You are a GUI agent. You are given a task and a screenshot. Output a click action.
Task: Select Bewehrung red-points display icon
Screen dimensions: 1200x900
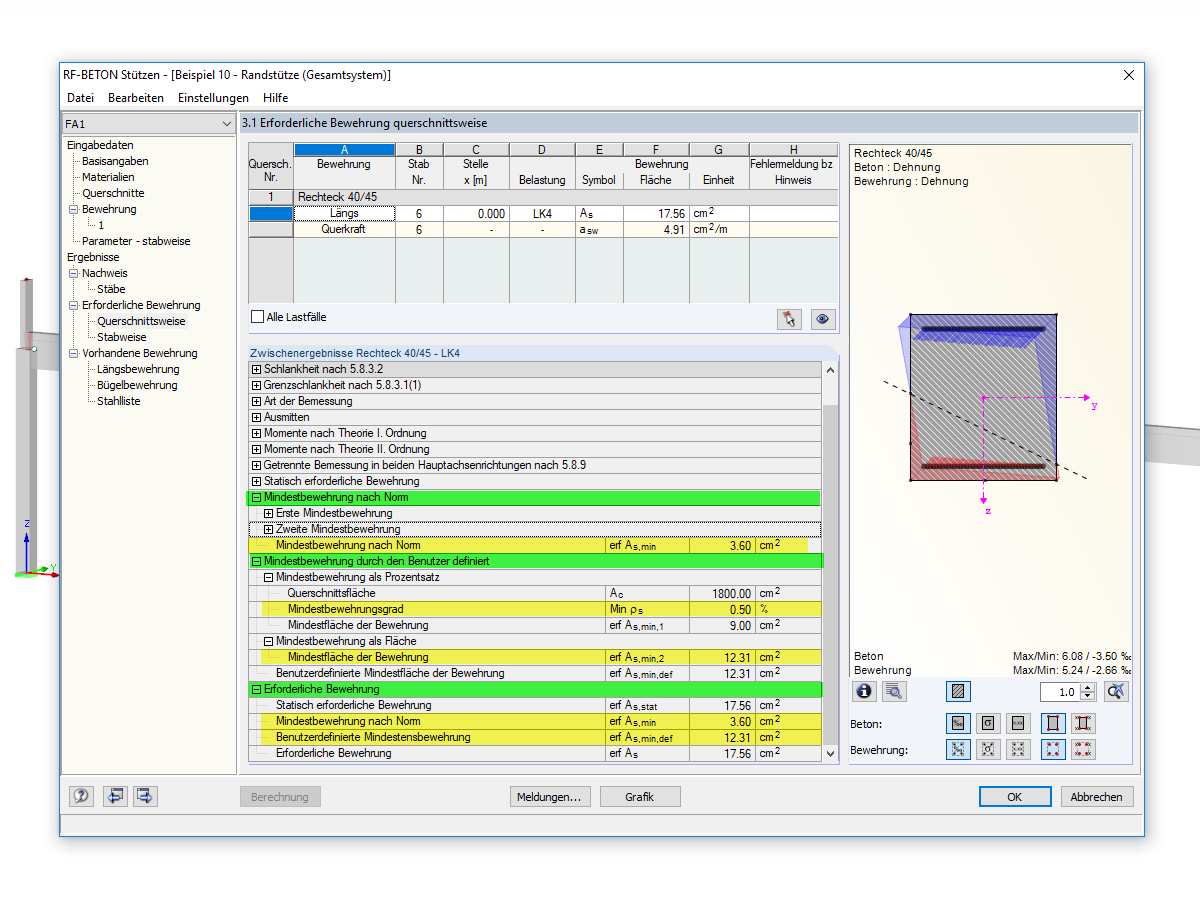1053,749
